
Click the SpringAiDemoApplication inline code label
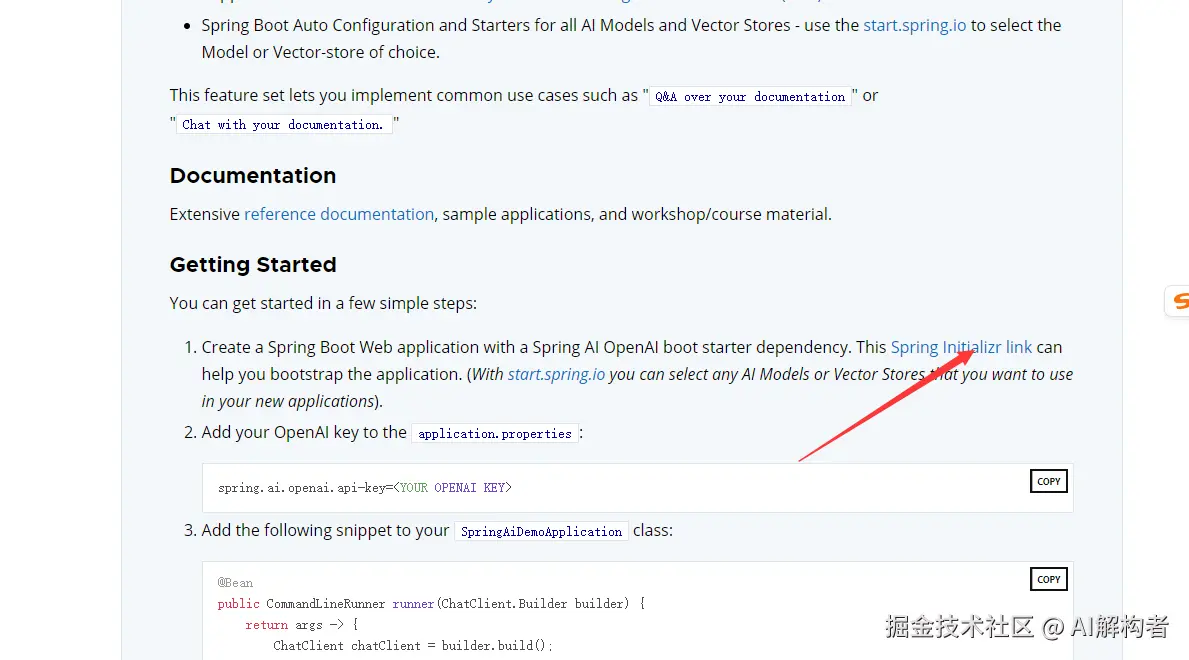click(541, 532)
